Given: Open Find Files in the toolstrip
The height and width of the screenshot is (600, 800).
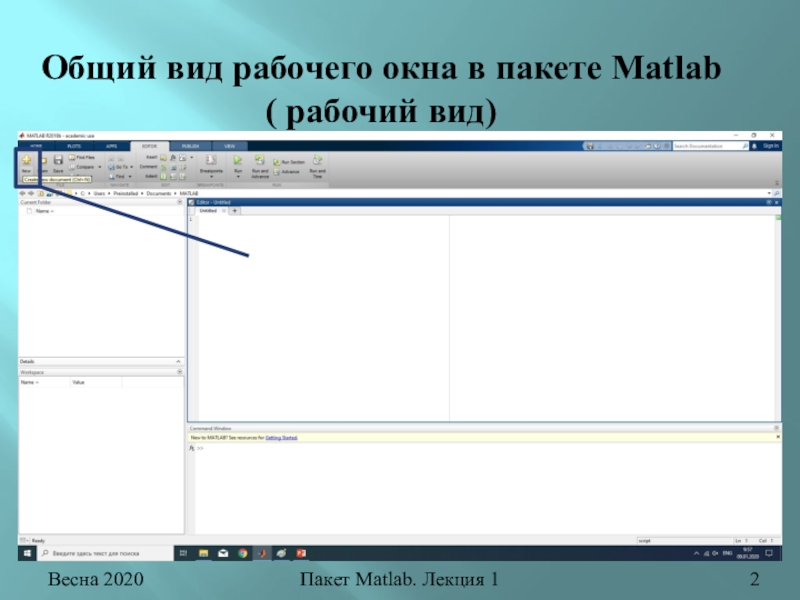Looking at the screenshot, I should point(82,158).
